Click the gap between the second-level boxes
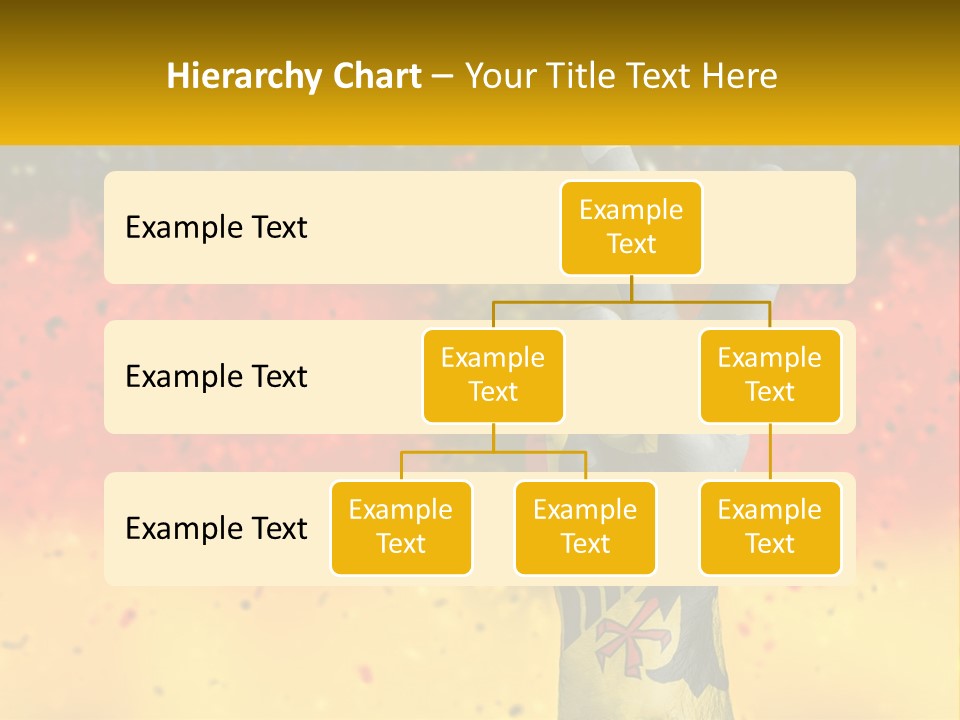Viewport: 960px width, 720px height. click(631, 376)
